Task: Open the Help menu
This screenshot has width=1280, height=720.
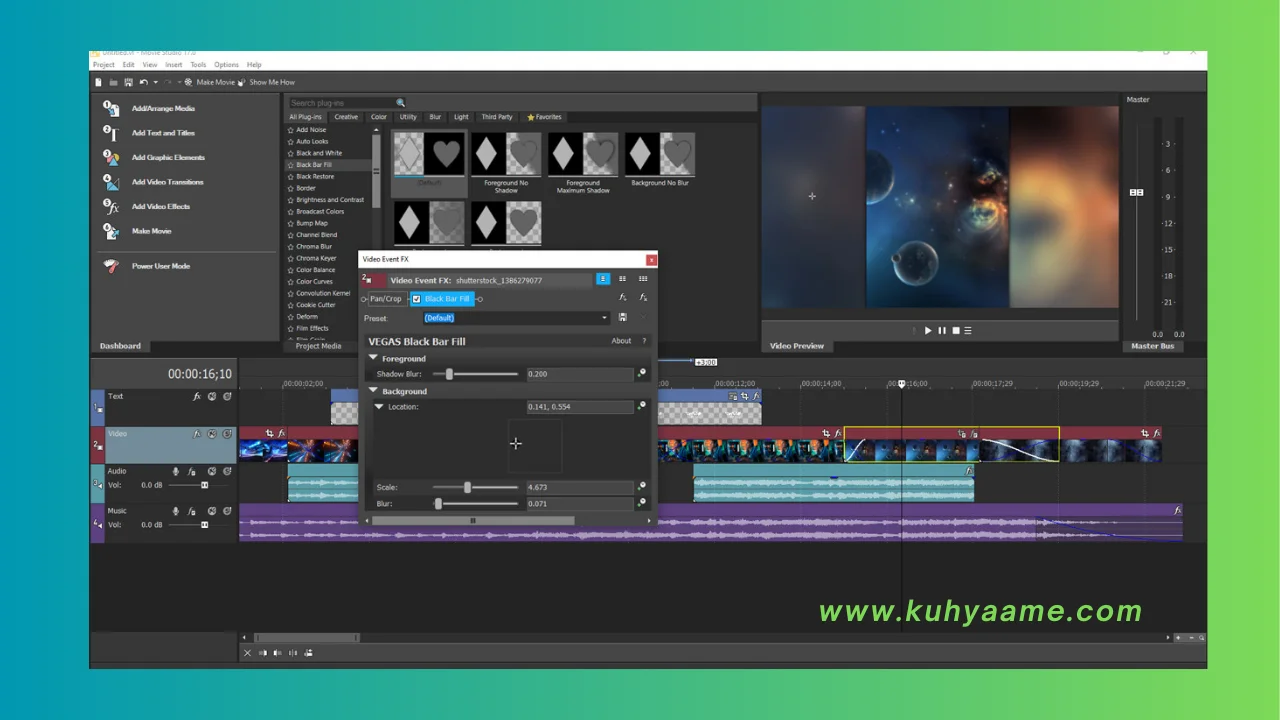Action: pyautogui.click(x=254, y=65)
